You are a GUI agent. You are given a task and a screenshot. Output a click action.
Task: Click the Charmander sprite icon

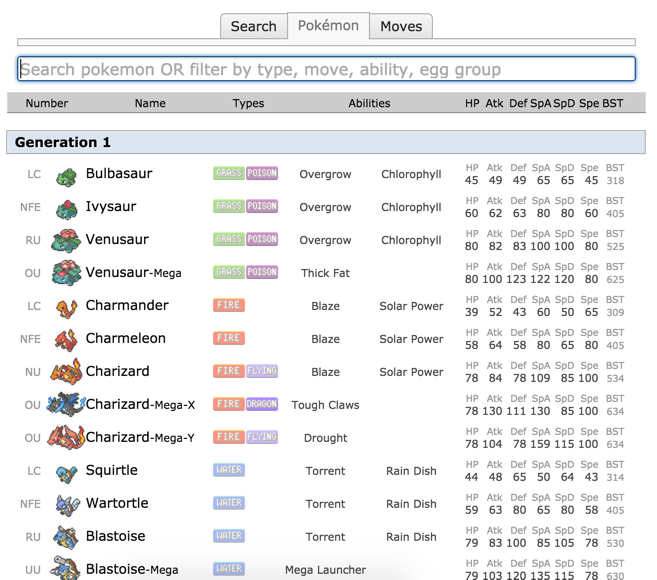tap(67, 309)
